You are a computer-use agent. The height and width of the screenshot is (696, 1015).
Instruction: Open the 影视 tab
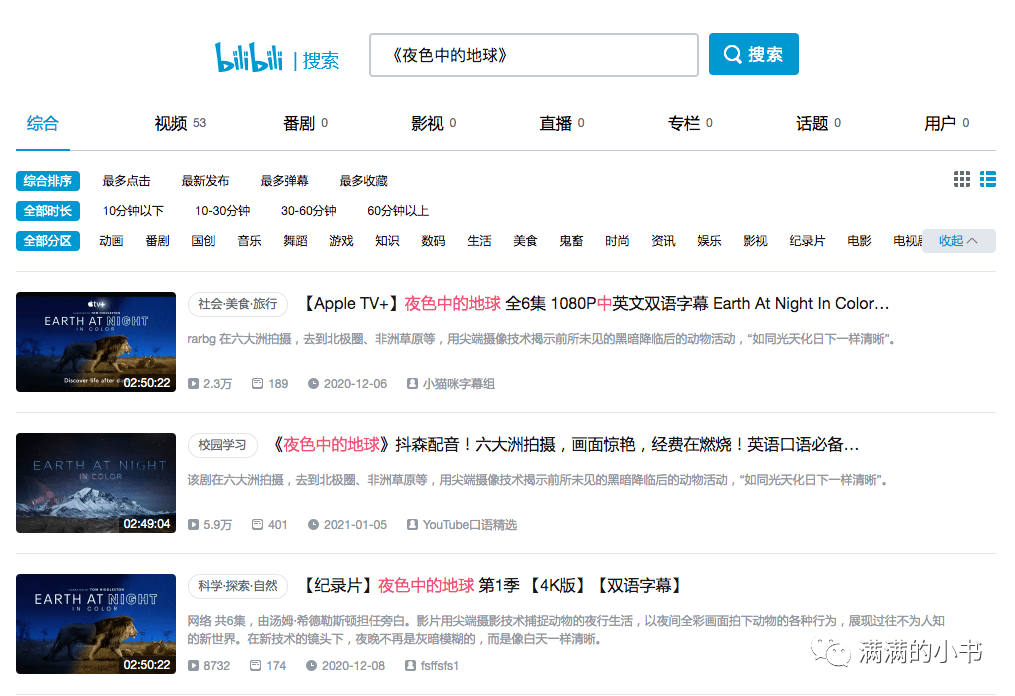434,123
